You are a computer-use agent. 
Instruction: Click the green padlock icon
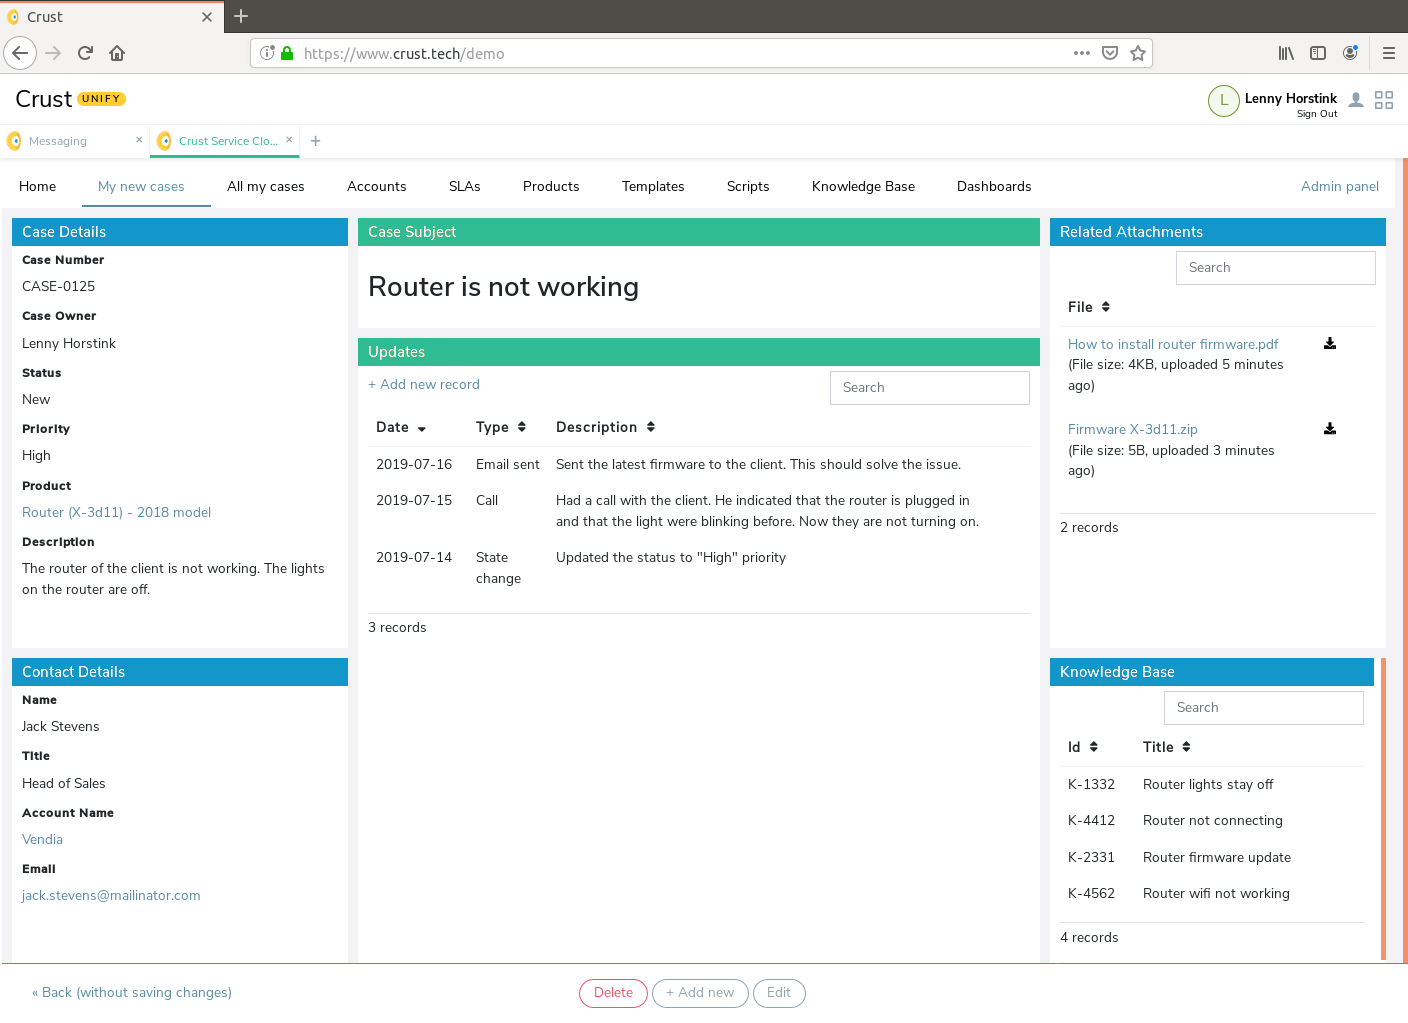[x=287, y=53]
